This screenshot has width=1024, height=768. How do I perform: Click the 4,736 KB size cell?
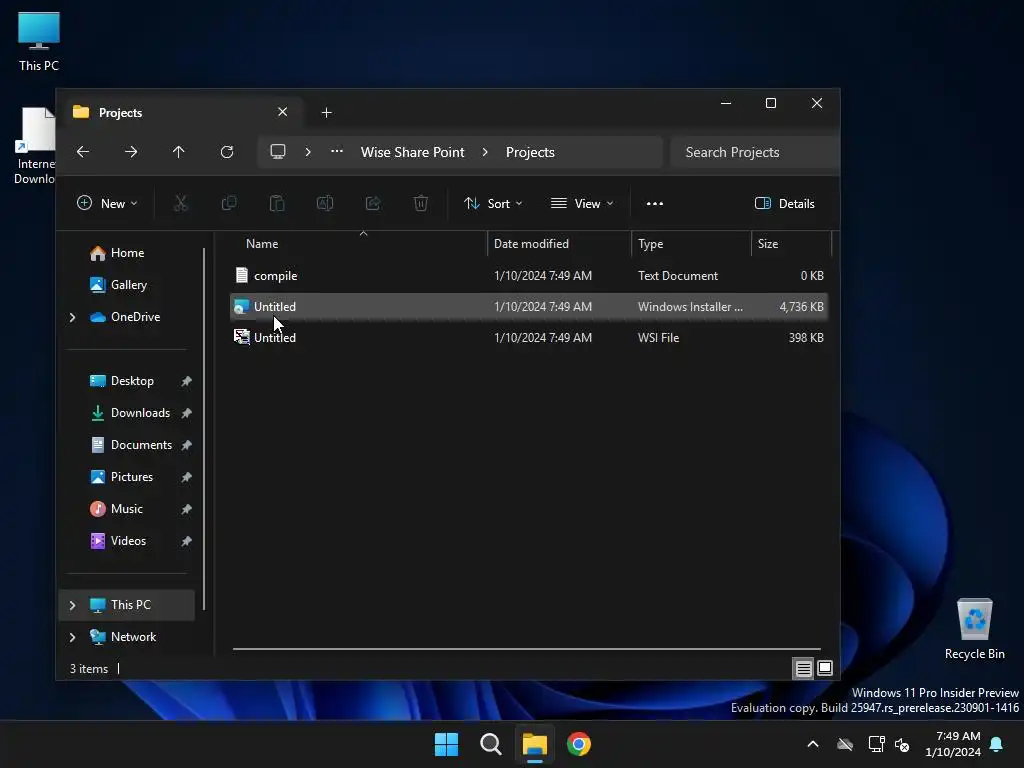click(801, 307)
